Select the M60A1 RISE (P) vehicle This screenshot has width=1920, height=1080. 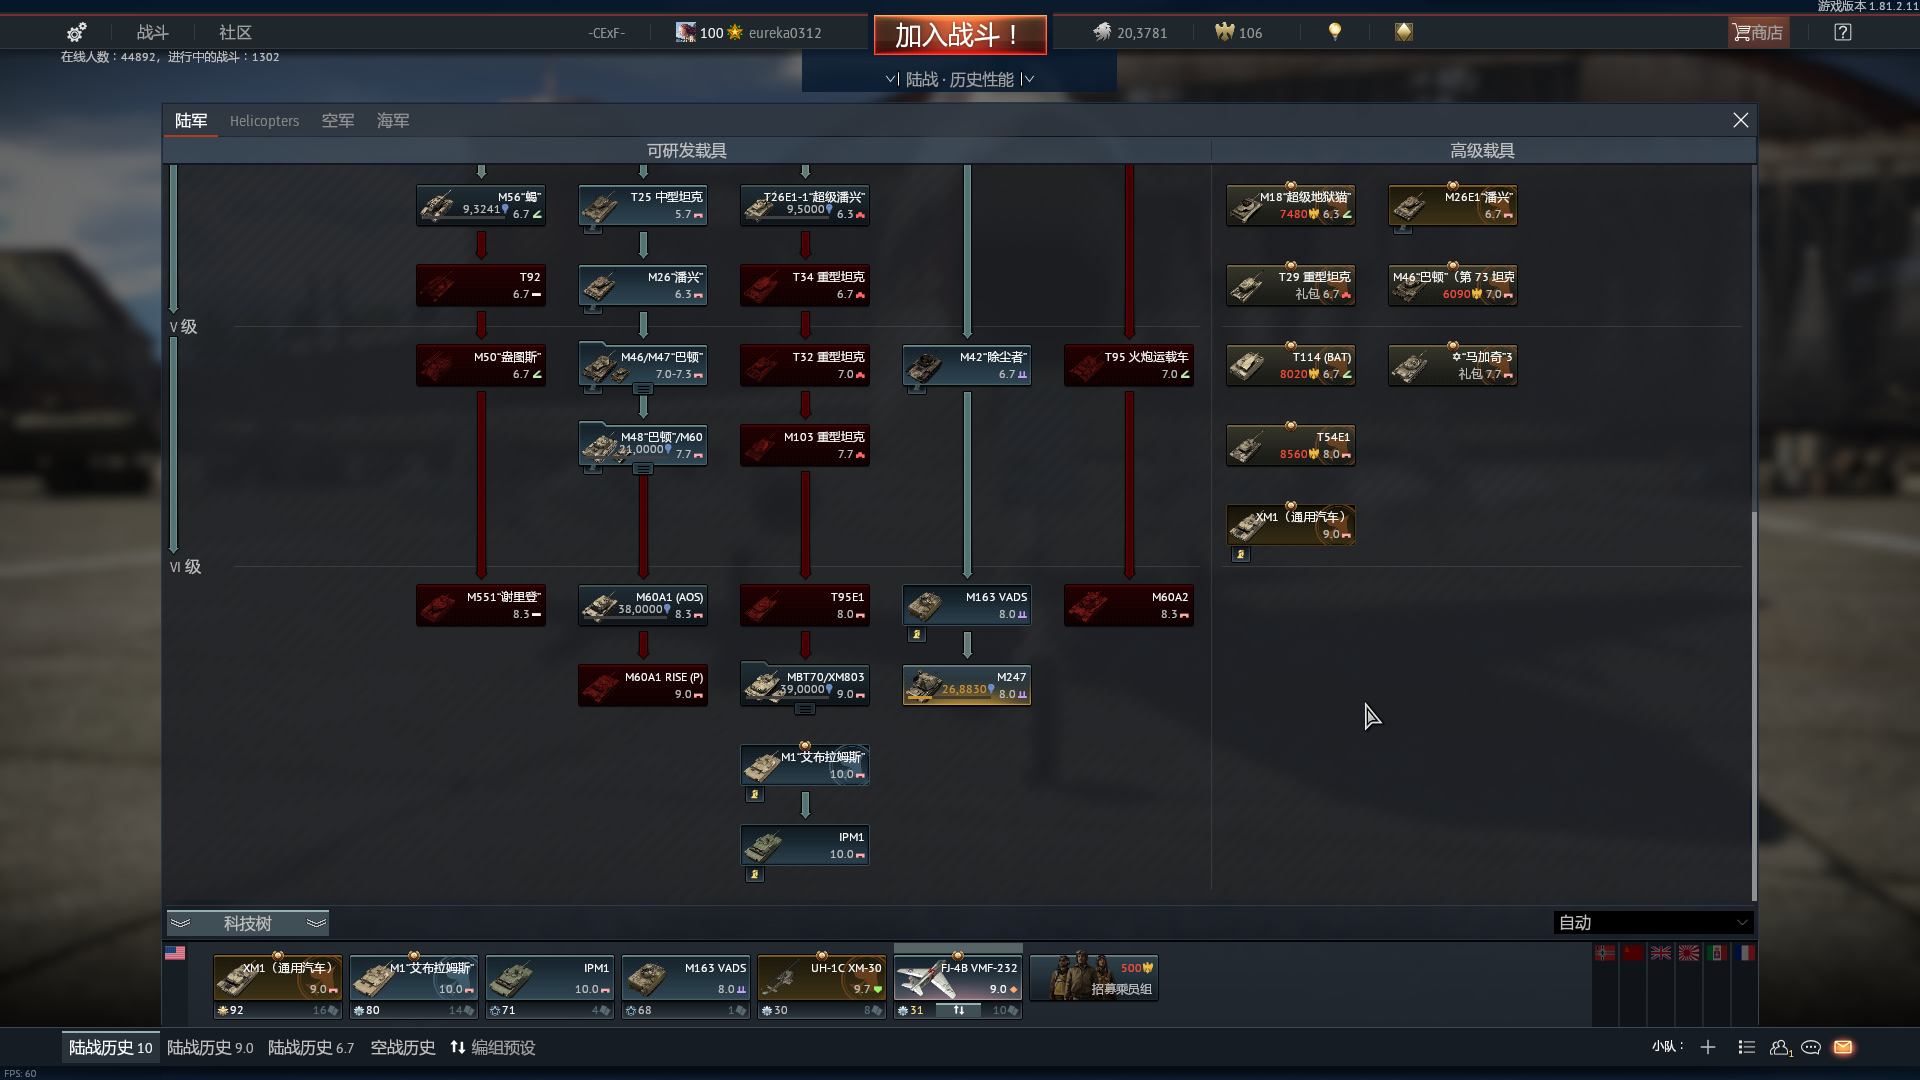643,685
